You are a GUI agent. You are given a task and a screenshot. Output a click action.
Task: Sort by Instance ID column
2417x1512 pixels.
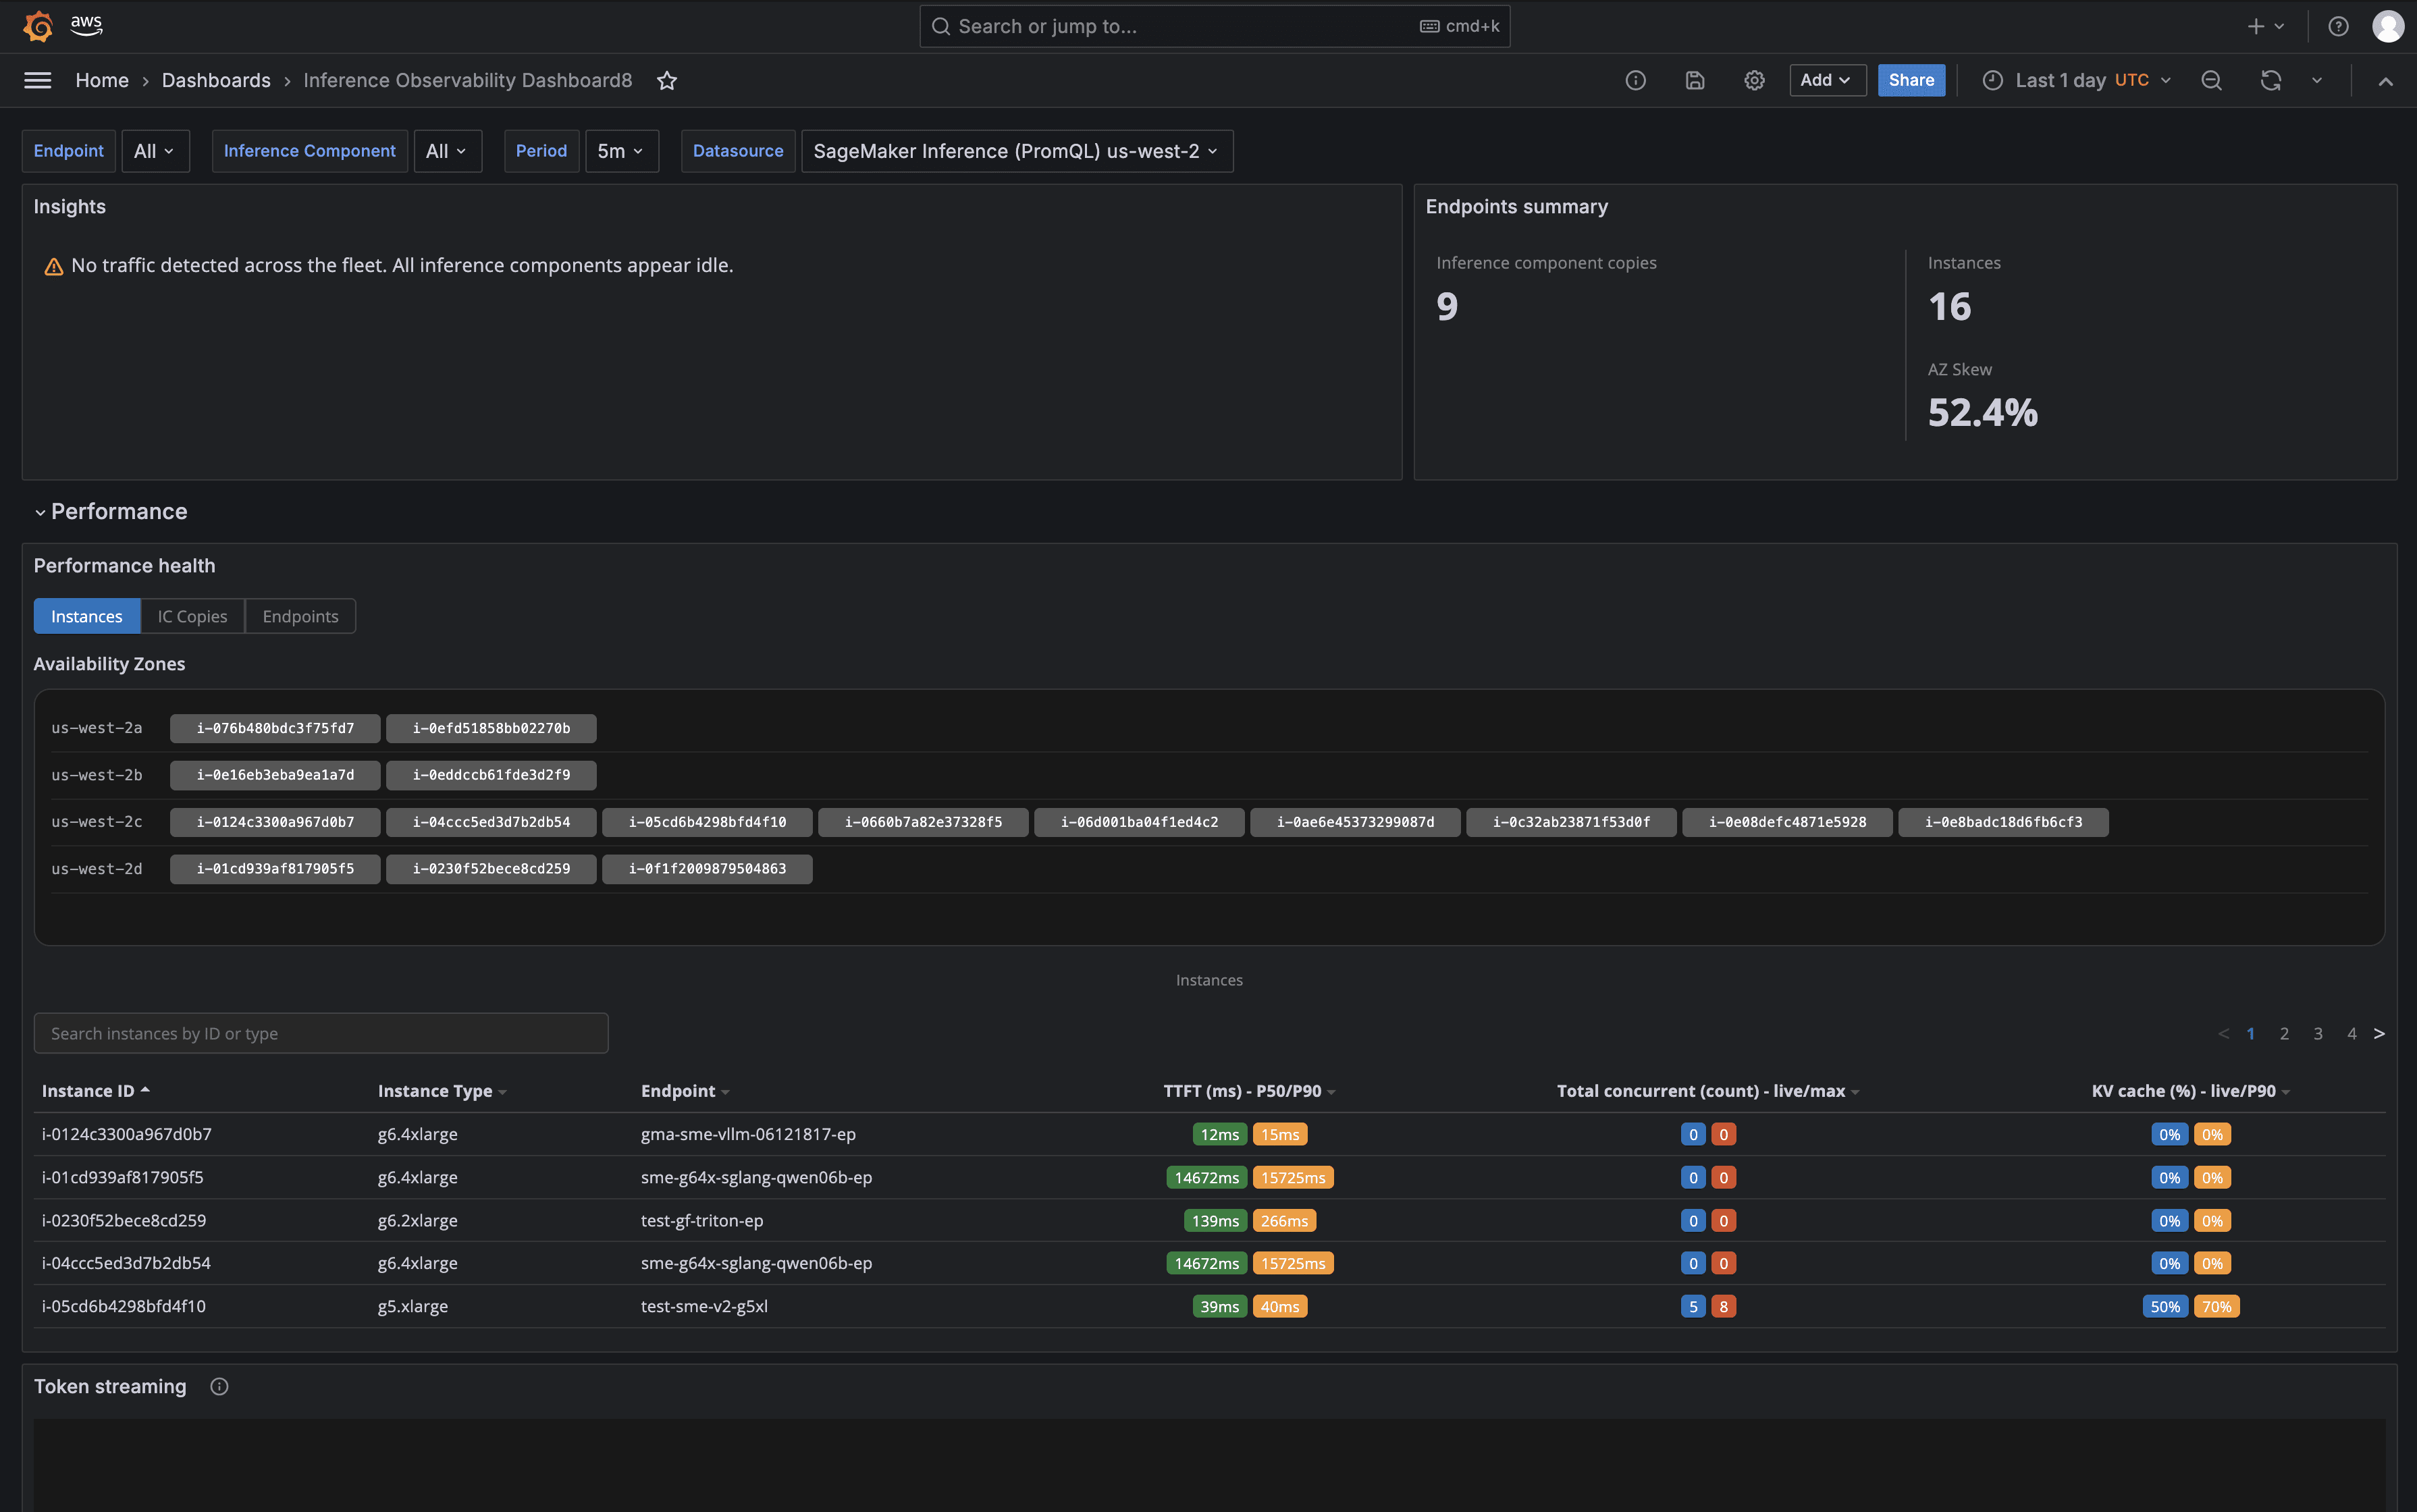point(96,1090)
